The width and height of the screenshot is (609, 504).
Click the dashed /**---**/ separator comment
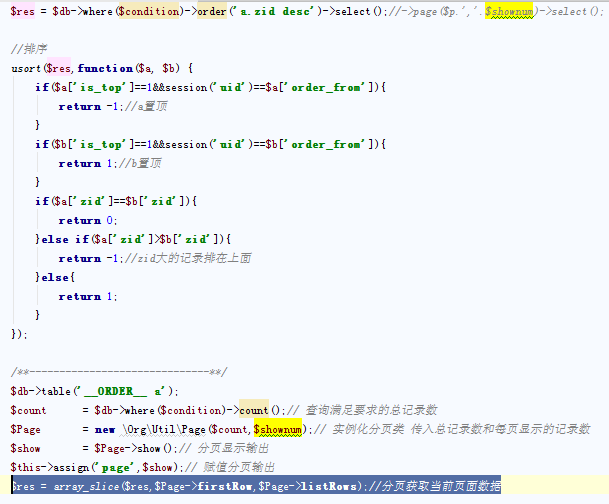118,372
